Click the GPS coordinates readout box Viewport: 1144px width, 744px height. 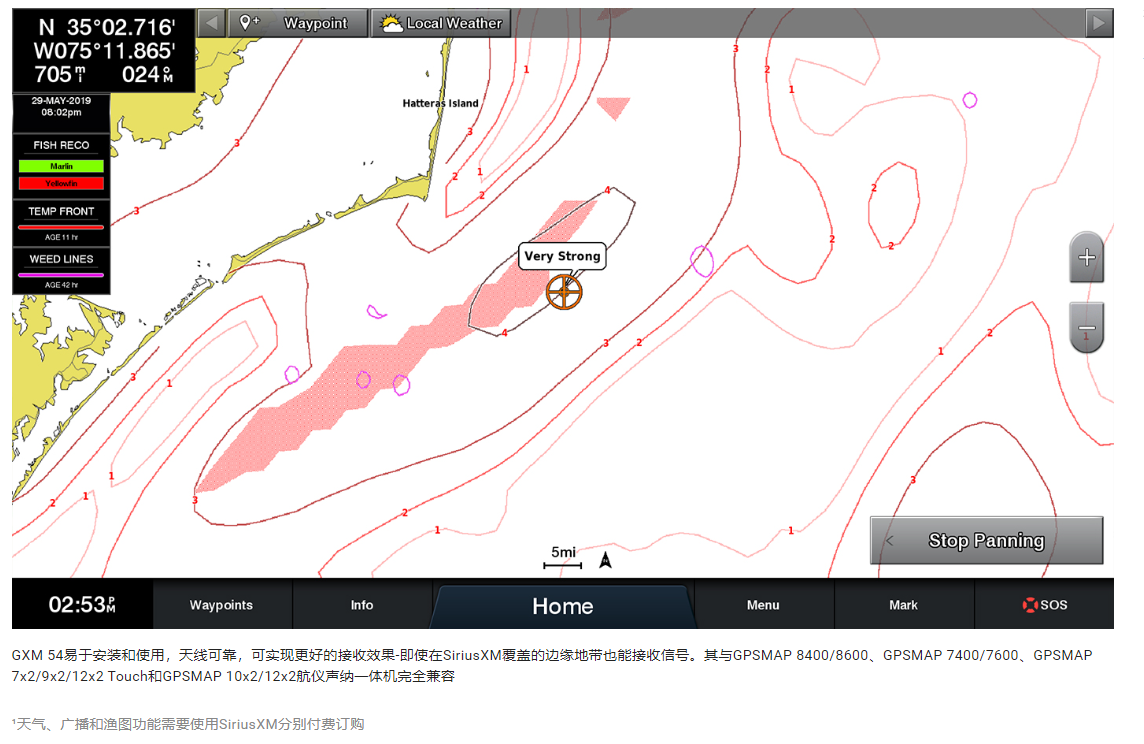pos(103,51)
